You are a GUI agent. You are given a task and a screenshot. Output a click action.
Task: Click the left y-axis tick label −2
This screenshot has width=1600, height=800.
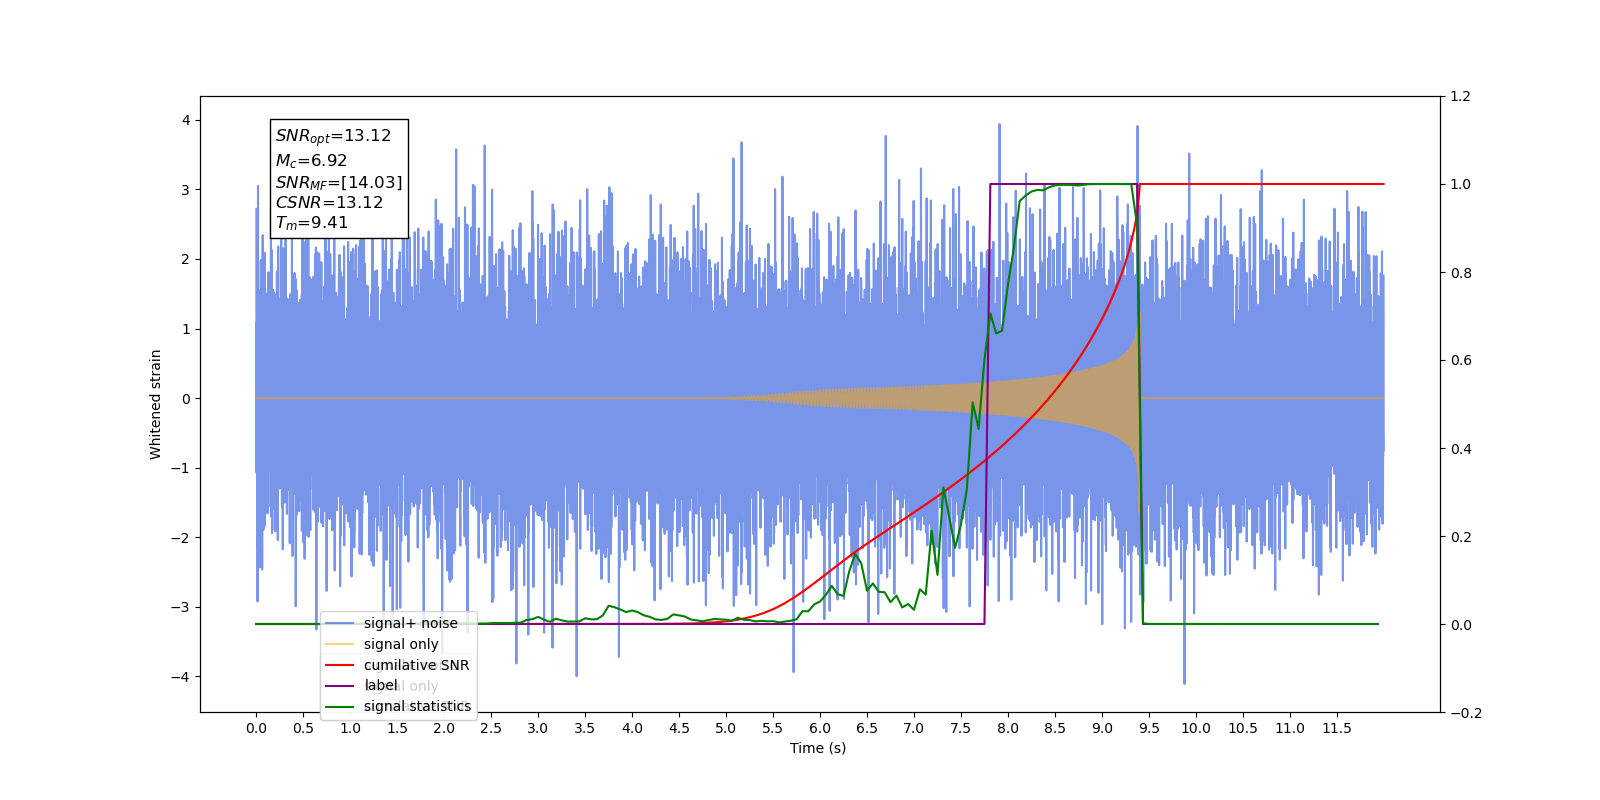point(181,538)
